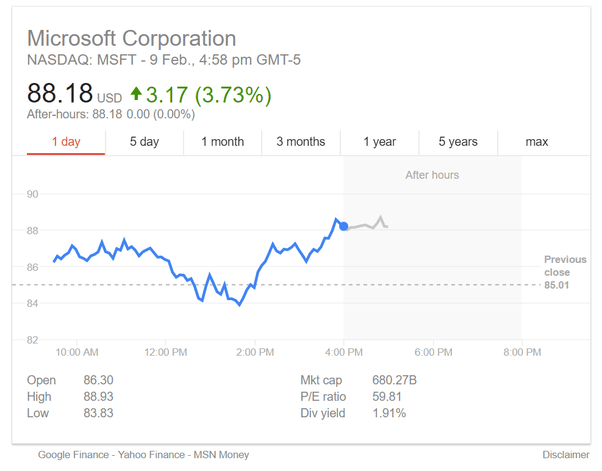Switch to the 5 day tab
This screenshot has width=602, height=471.
[x=144, y=142]
